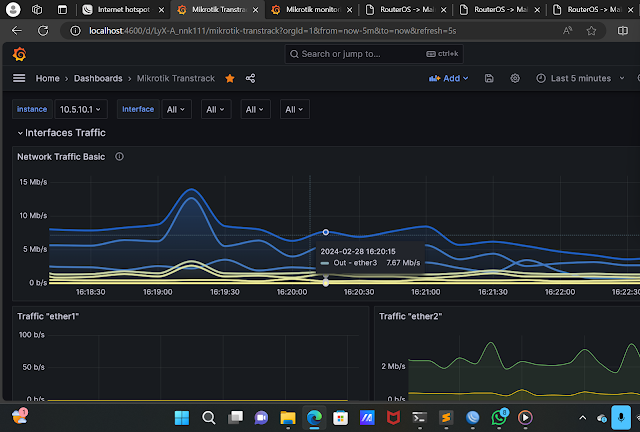Open browser profile avatar
The image size is (640, 432).
13,9
